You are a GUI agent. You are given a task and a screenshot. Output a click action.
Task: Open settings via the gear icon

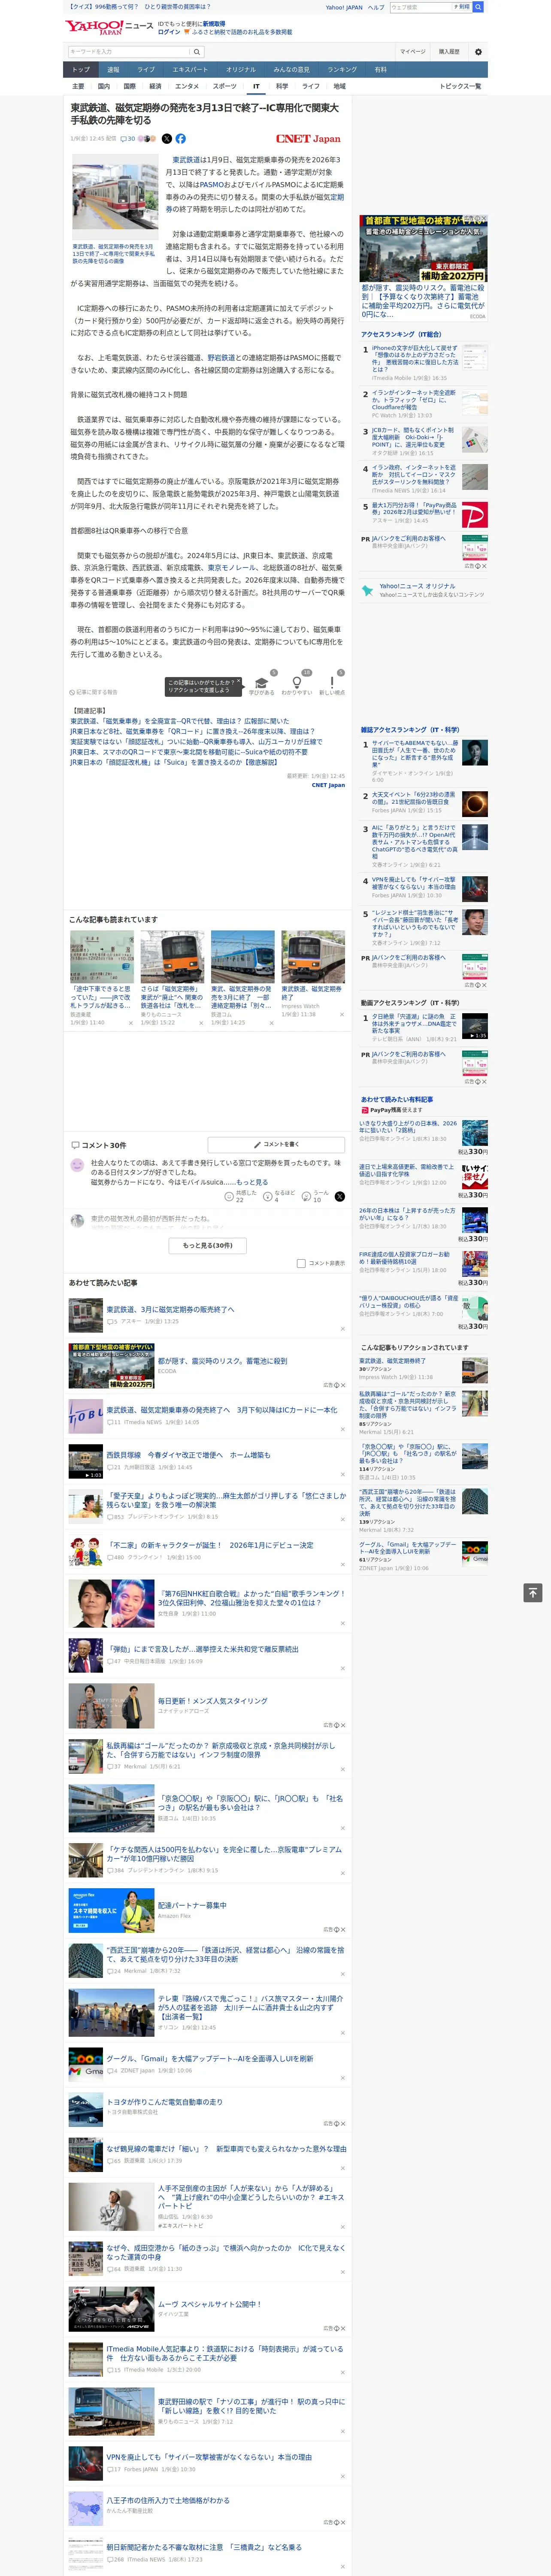(478, 52)
